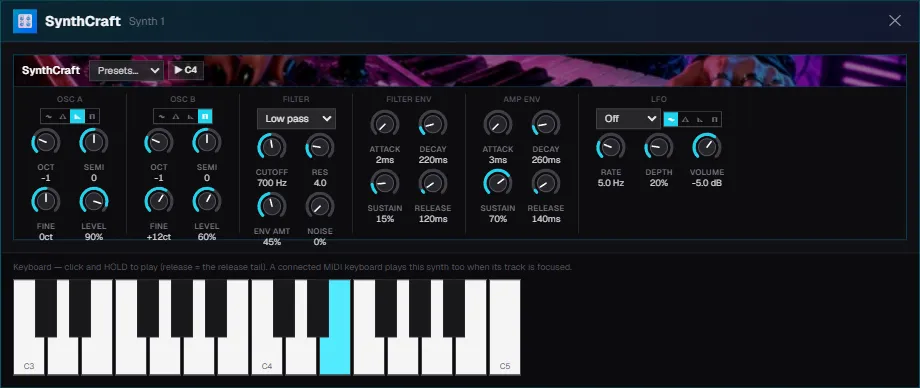Click the '260ms' amp decay value
This screenshot has height=388, width=920.
546,160
